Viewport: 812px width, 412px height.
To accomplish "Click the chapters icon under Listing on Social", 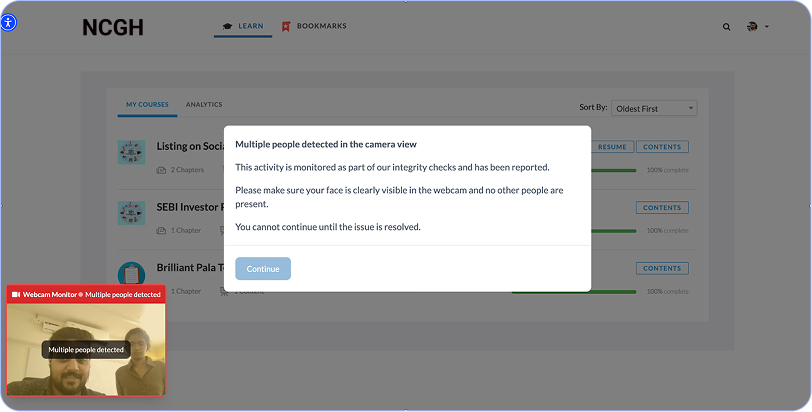I will [x=162, y=171].
